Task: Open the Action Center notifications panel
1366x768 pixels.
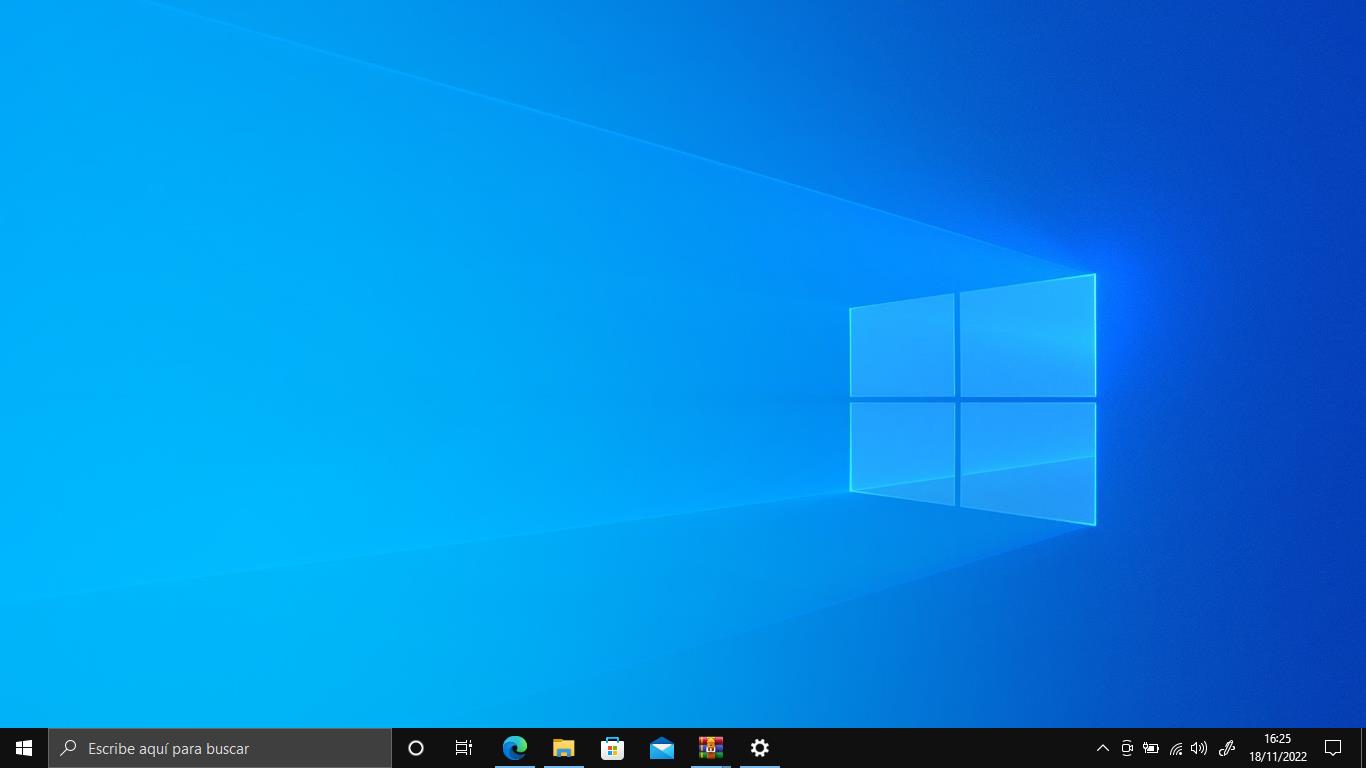Action: 1332,748
